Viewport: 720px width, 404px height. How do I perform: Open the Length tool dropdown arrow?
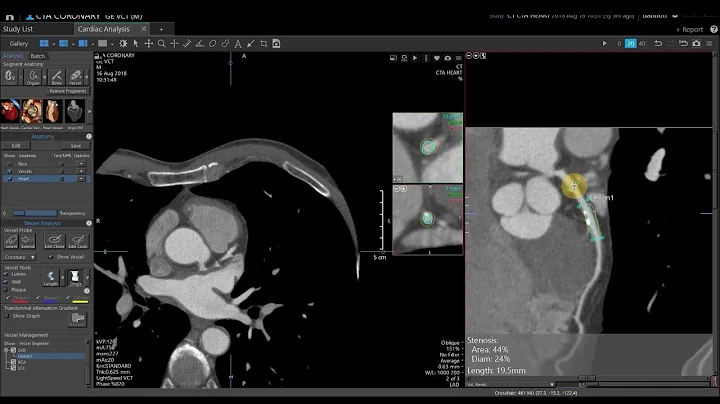point(62,278)
